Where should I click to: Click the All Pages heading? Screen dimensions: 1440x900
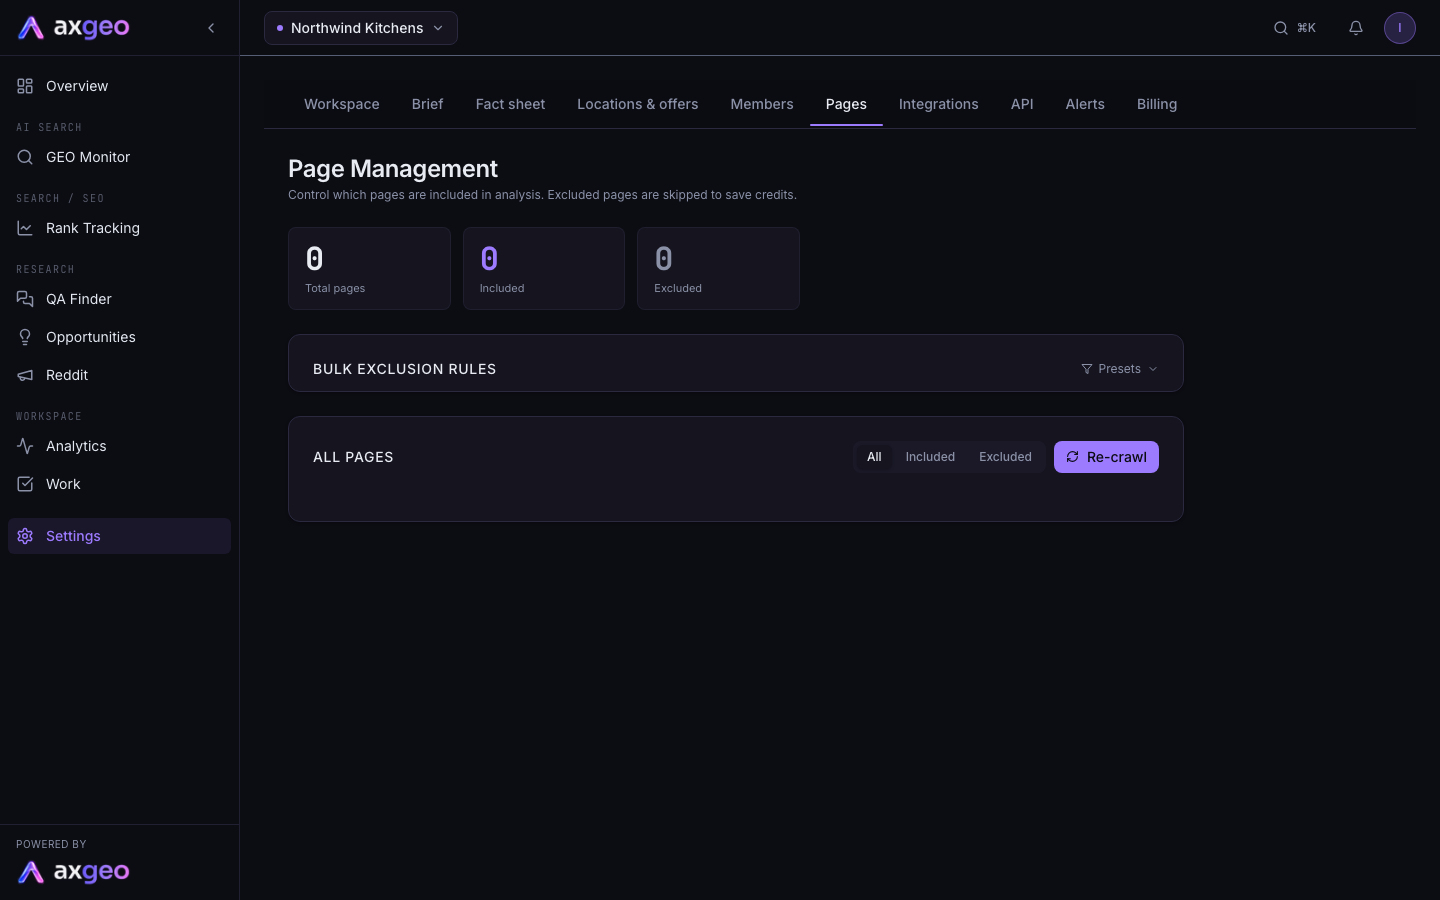pos(353,457)
